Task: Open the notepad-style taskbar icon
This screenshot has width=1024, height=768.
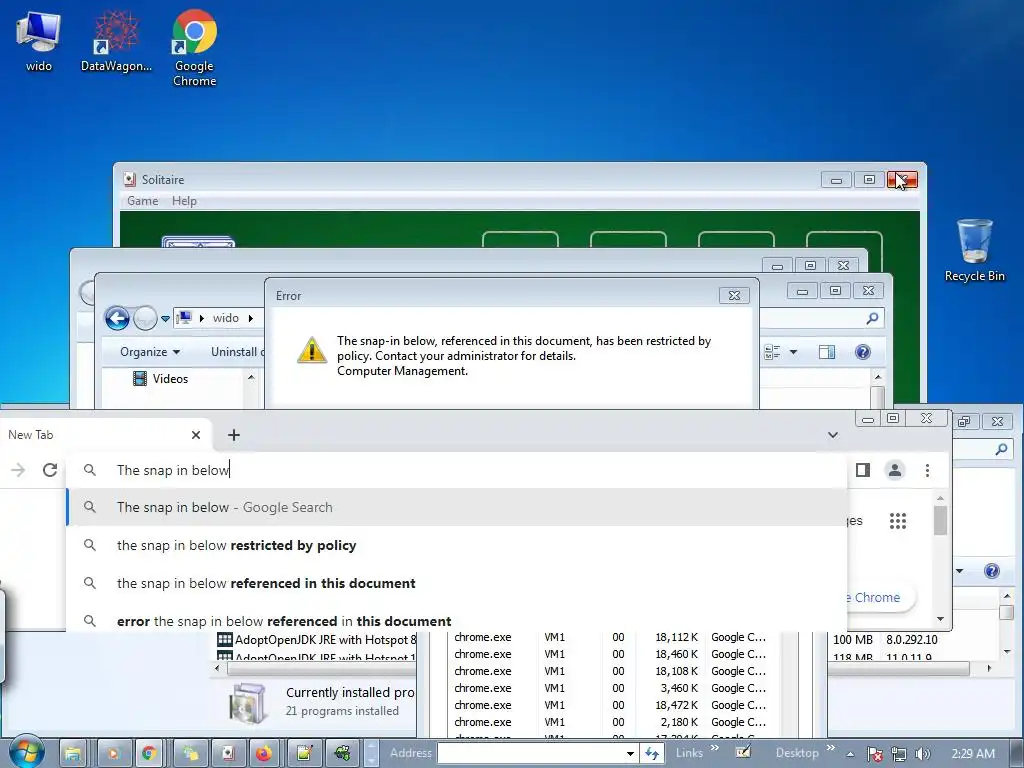Action: pyautogui.click(x=304, y=754)
